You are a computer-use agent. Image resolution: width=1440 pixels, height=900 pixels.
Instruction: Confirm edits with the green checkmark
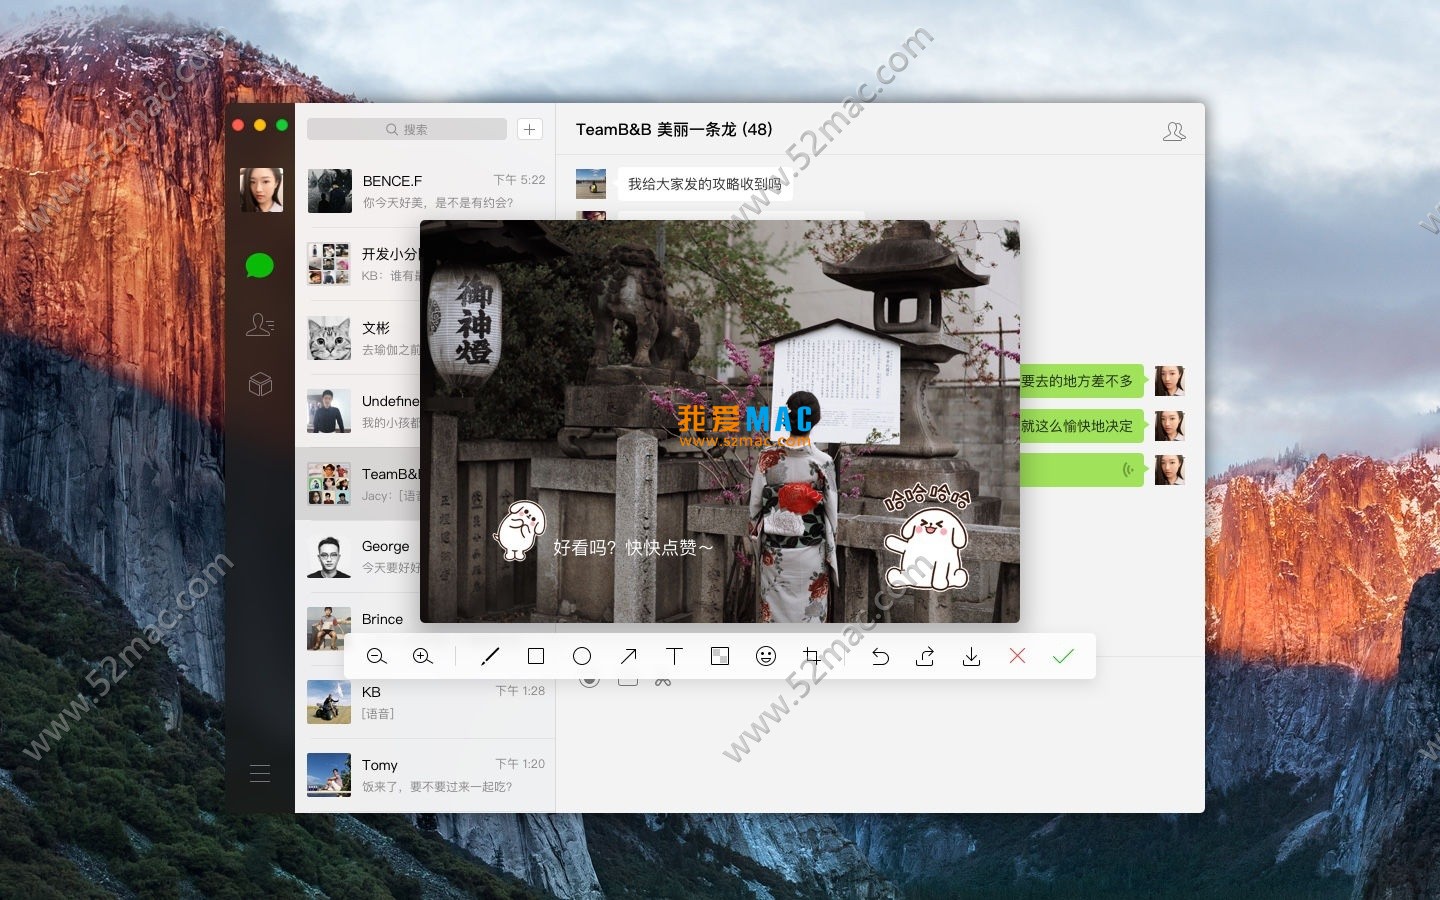[1063, 656]
